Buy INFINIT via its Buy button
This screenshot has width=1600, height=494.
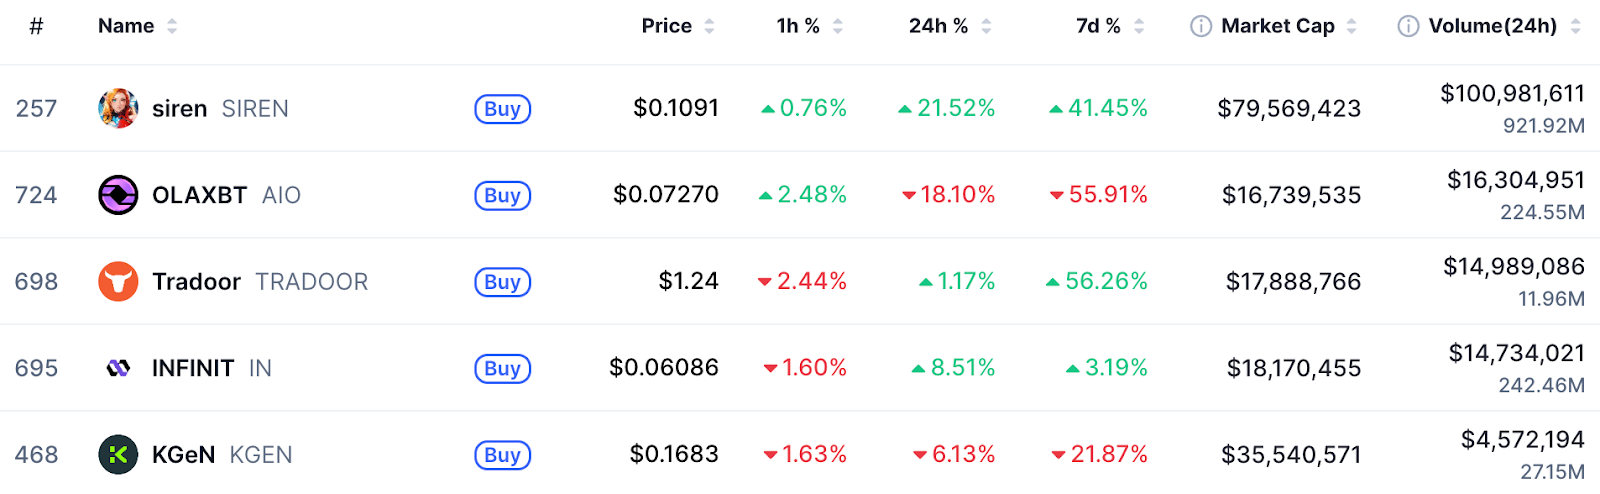coord(502,368)
